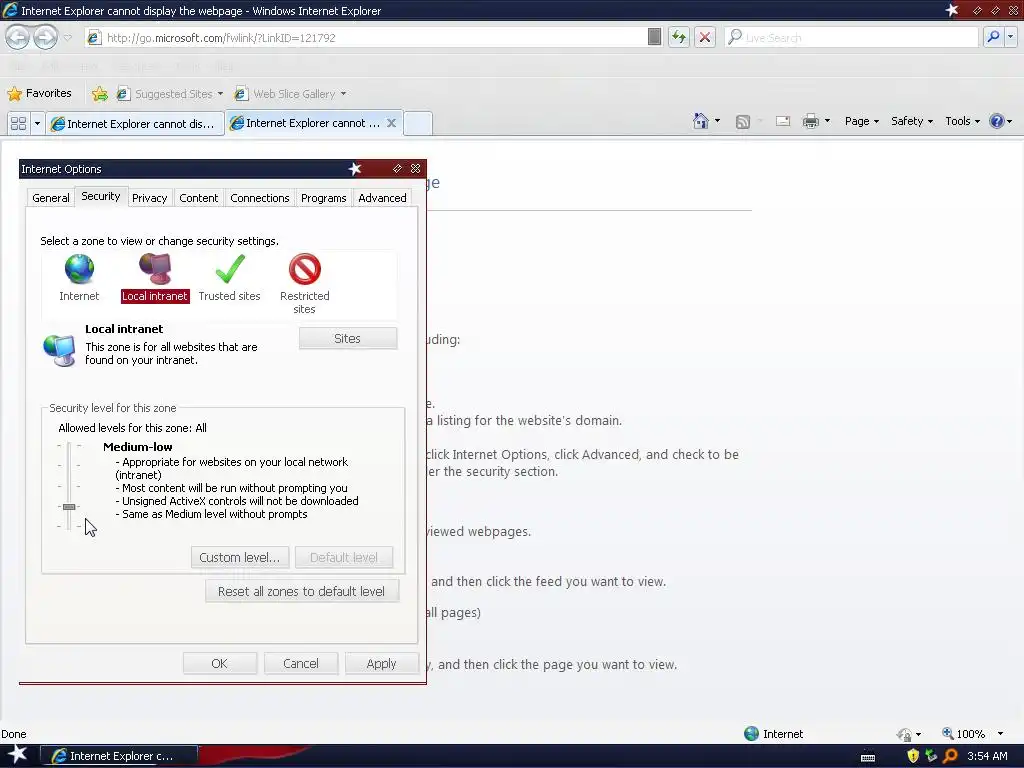Switch to first Internet Explorer cannot display tab
1024x768 pixels.
point(133,123)
